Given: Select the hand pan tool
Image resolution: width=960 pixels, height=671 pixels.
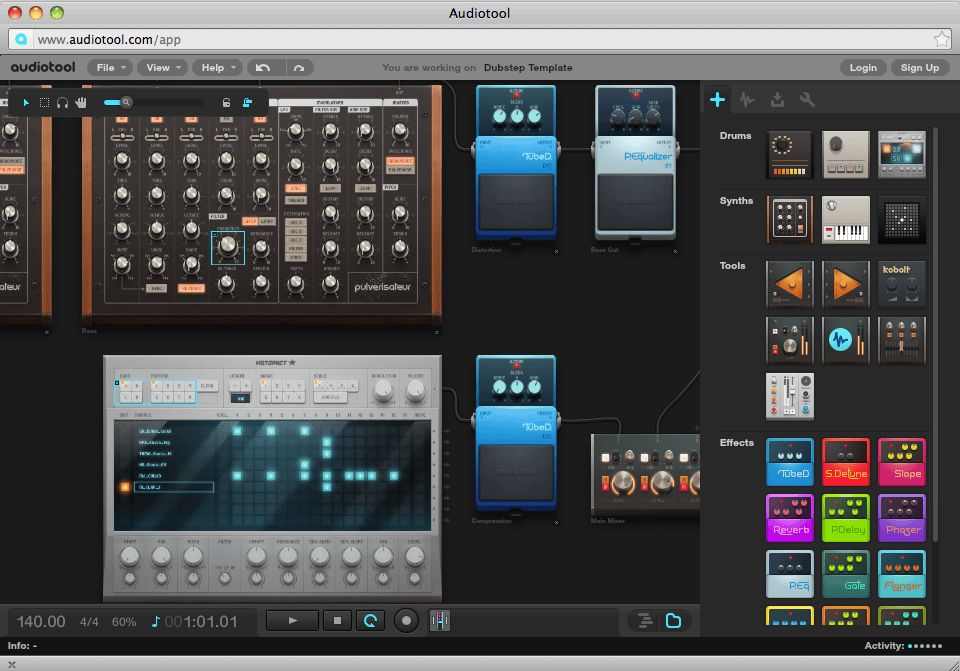Looking at the screenshot, I should click(81, 102).
